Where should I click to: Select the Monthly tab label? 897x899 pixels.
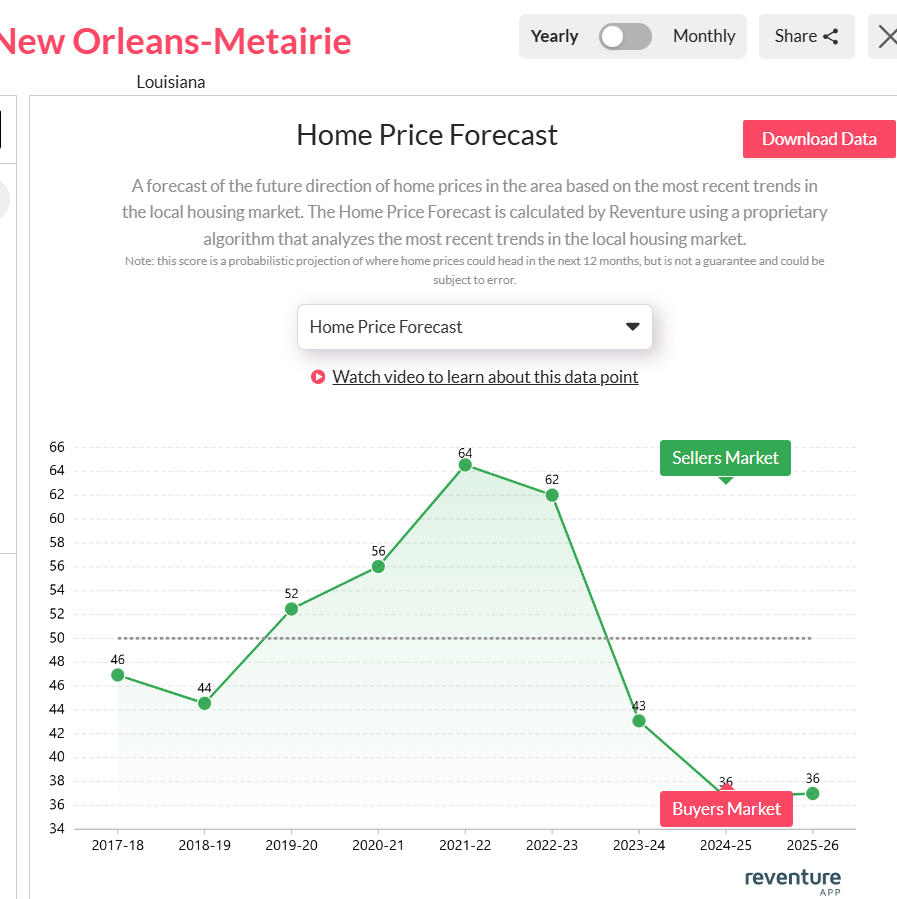(704, 36)
